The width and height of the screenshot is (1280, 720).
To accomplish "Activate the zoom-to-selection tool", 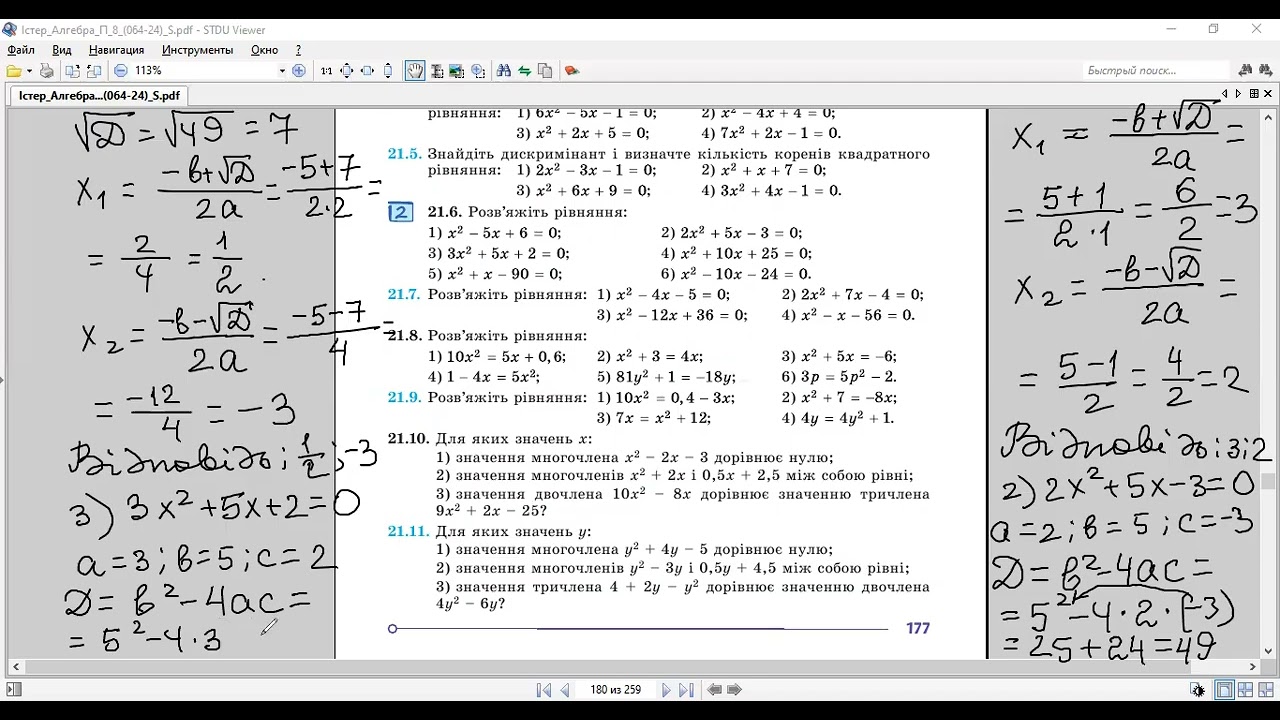I will [x=478, y=71].
